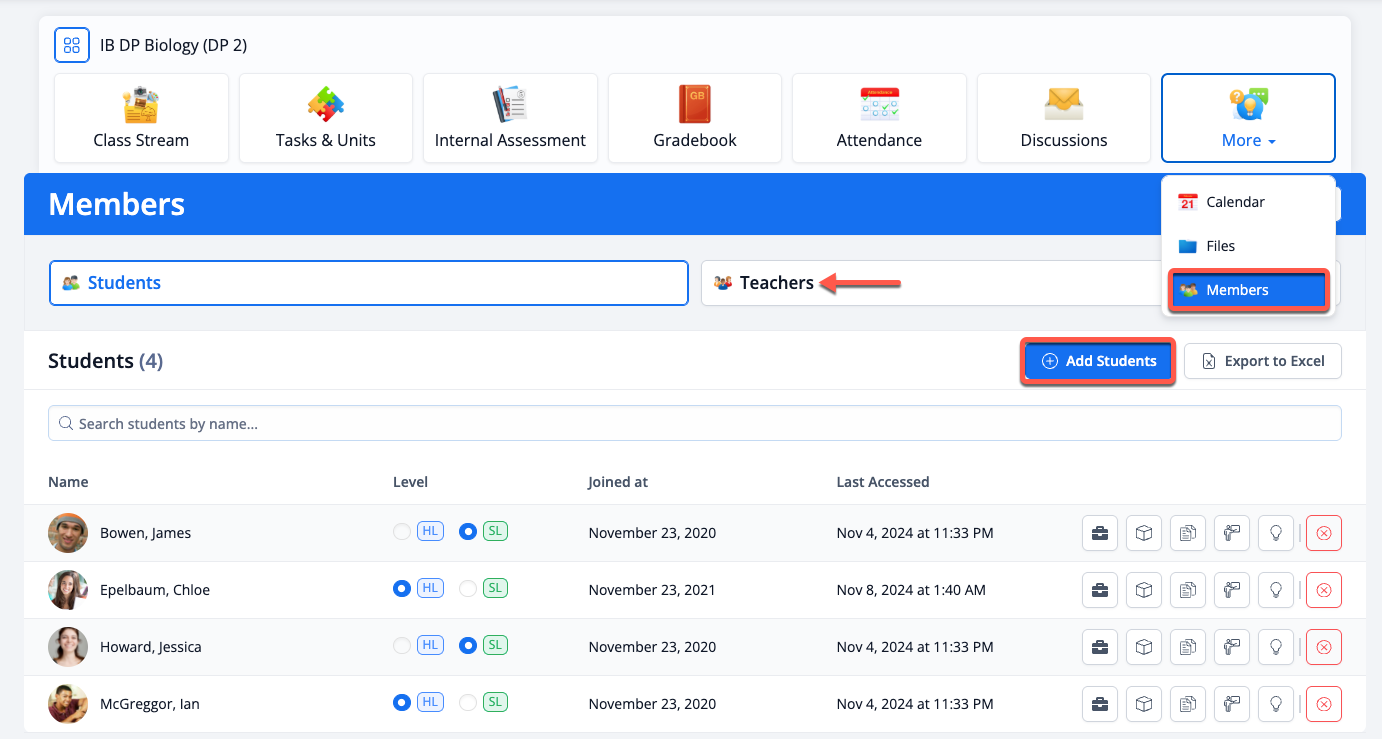Click the lightbulb icon in James Bowen's row
Image resolution: width=1382 pixels, height=739 pixels.
(1276, 533)
